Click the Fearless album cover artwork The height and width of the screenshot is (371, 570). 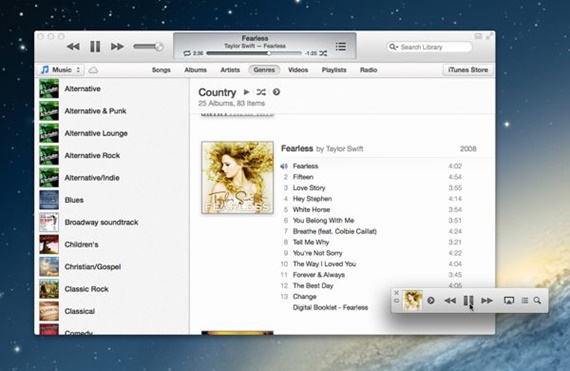click(237, 177)
